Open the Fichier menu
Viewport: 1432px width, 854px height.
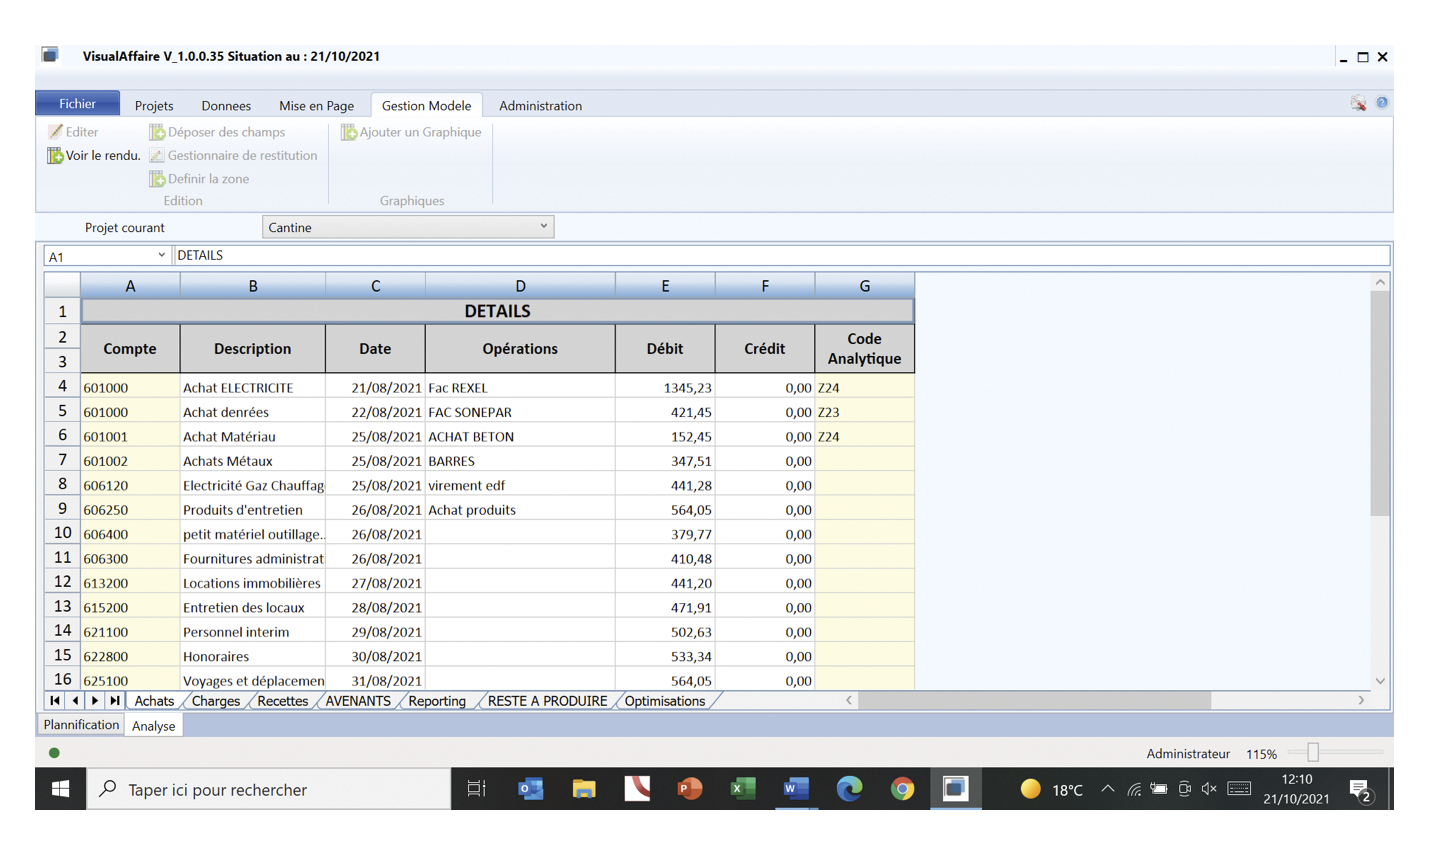coord(77,104)
